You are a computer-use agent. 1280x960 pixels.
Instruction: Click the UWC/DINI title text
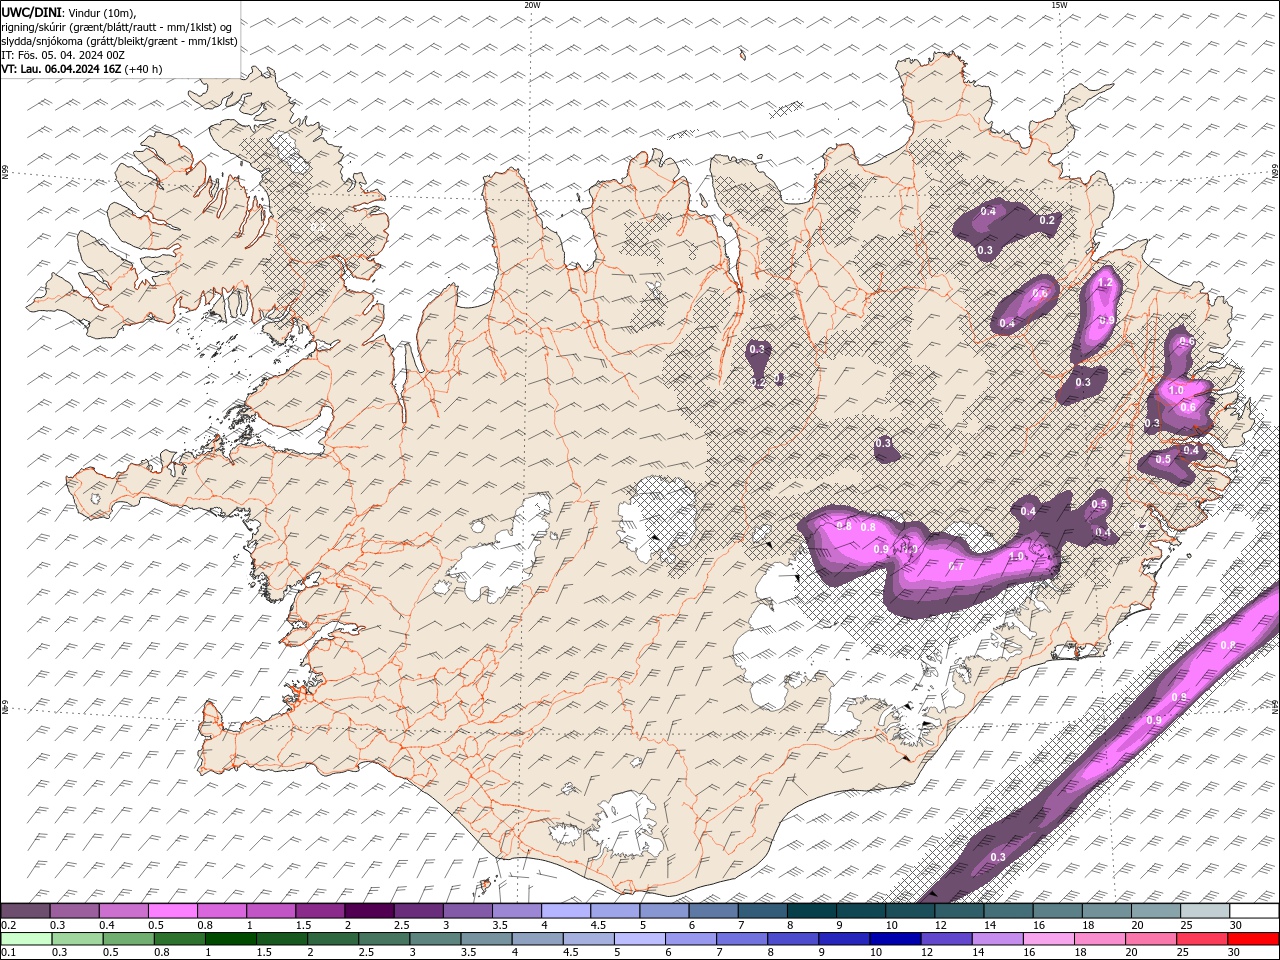click(29, 11)
